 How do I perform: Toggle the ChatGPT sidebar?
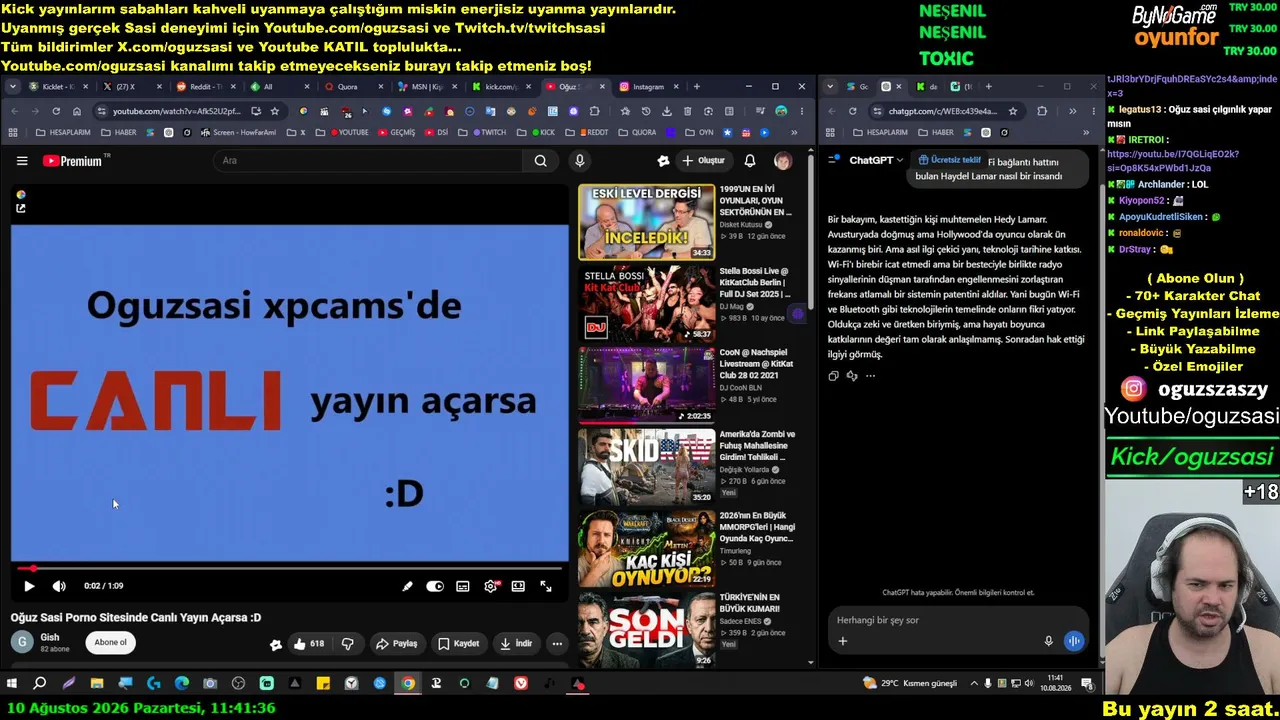(x=834, y=161)
